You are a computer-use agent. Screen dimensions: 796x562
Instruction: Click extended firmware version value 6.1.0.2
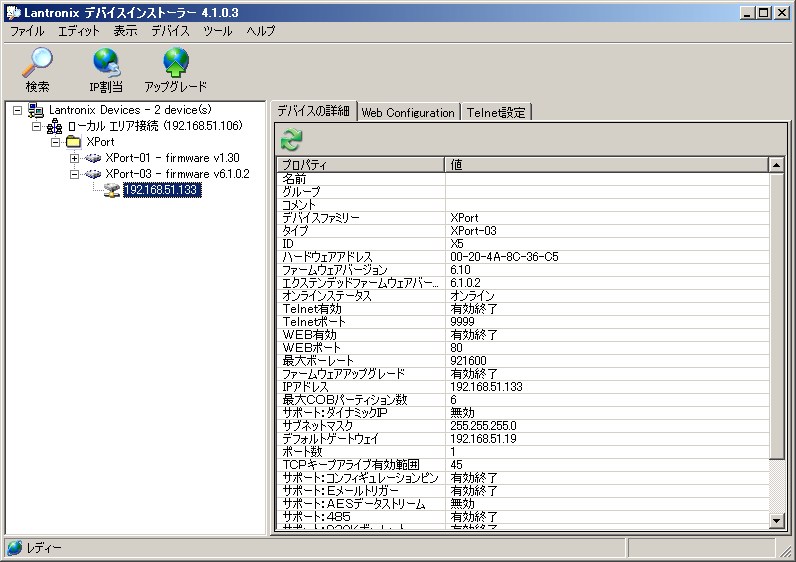click(466, 283)
